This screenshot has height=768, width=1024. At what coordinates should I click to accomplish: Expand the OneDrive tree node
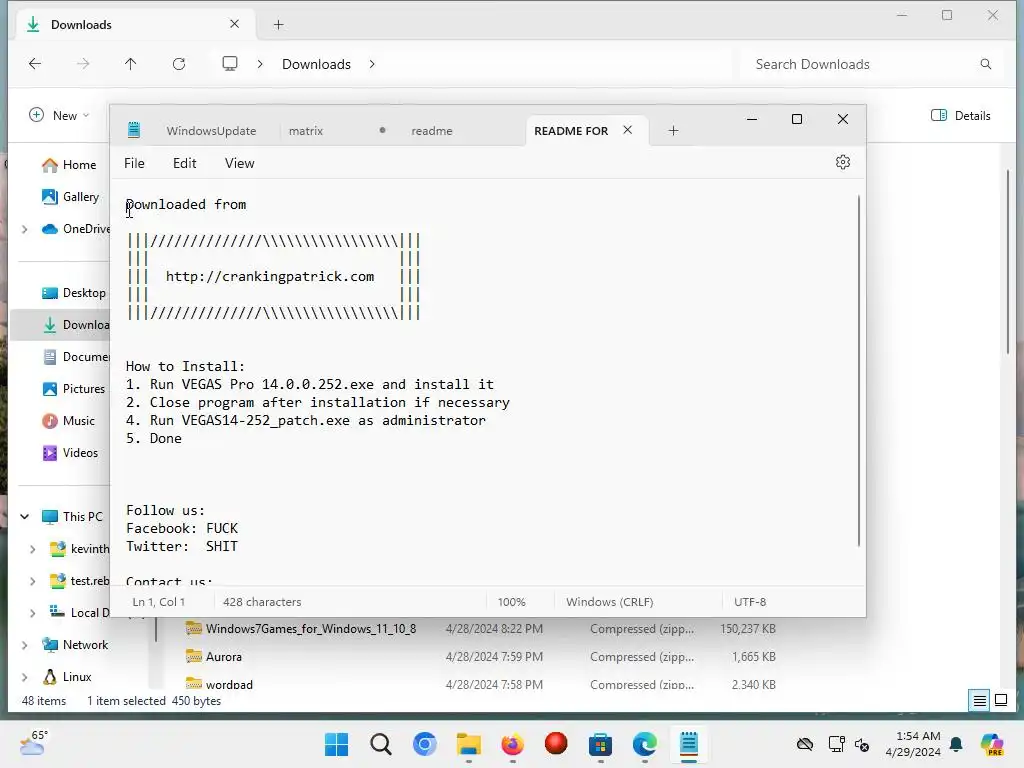(24, 229)
